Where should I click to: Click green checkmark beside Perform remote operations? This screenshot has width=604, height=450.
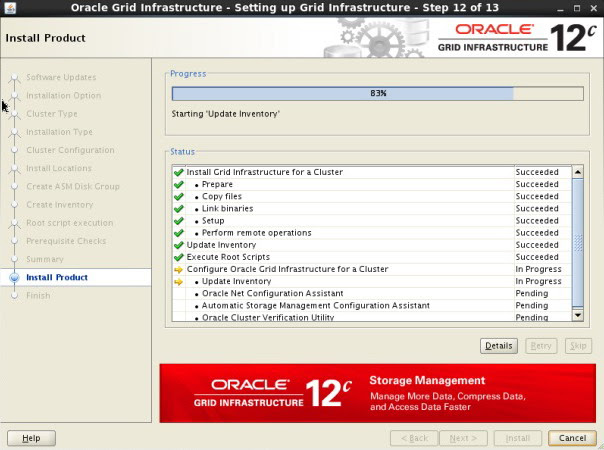coord(178,233)
